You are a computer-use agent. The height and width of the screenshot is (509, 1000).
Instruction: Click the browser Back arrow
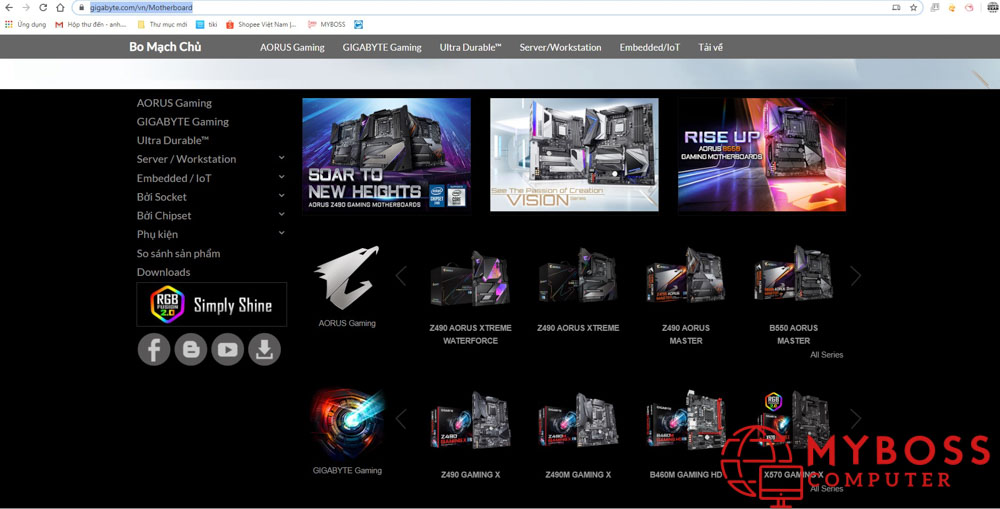(x=9, y=8)
